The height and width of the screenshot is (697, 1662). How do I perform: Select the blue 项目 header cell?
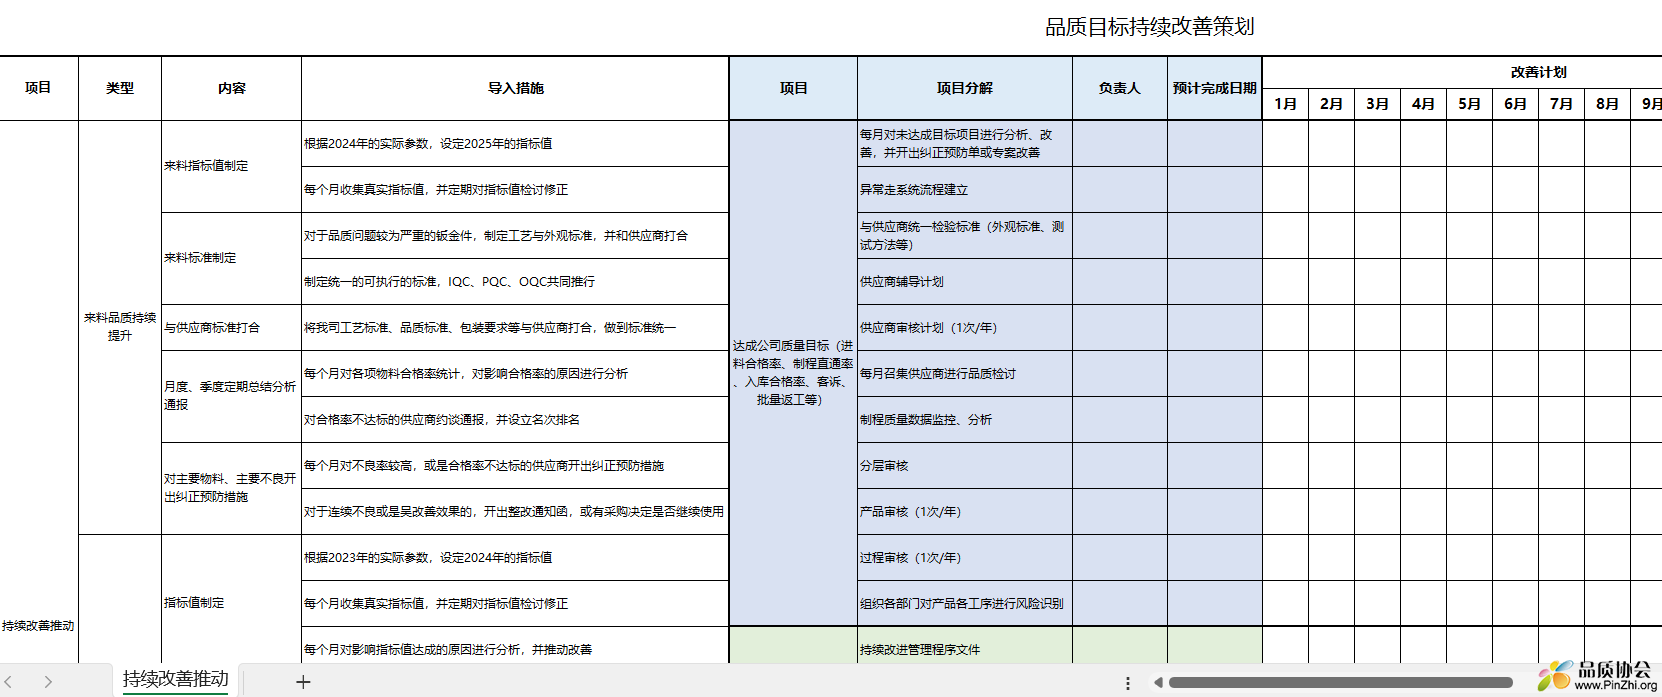click(x=793, y=88)
